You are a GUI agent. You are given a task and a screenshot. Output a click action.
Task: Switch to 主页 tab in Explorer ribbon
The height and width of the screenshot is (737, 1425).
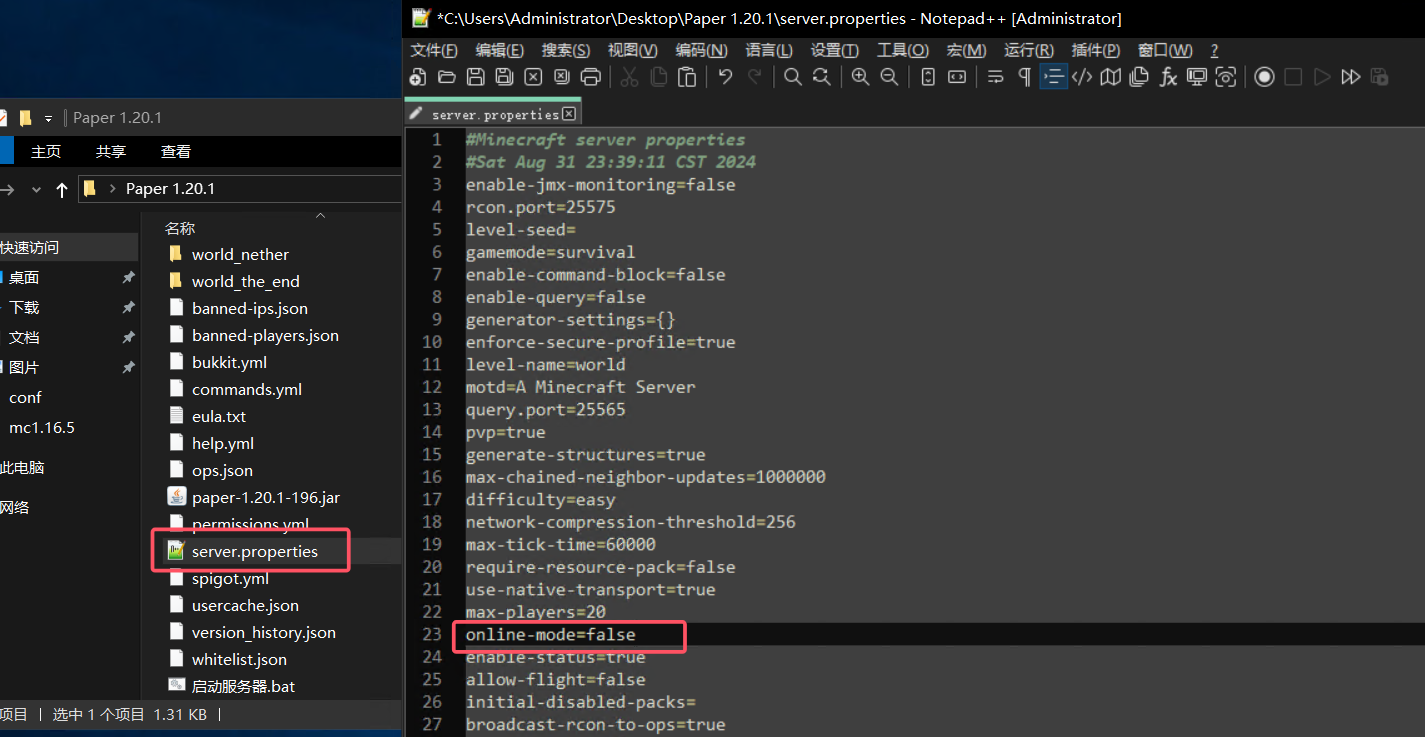click(46, 152)
